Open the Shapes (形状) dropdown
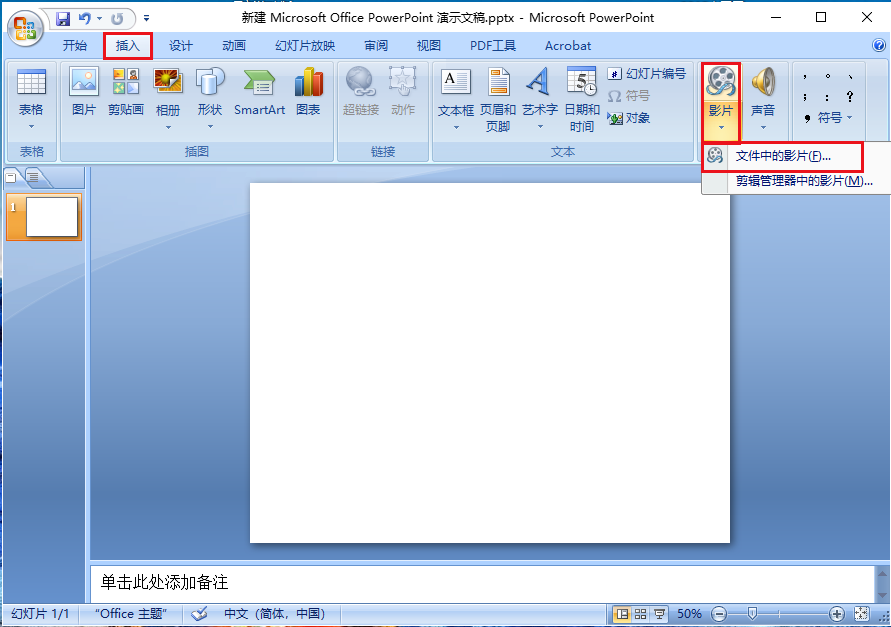The height and width of the screenshot is (627, 891). (210, 126)
